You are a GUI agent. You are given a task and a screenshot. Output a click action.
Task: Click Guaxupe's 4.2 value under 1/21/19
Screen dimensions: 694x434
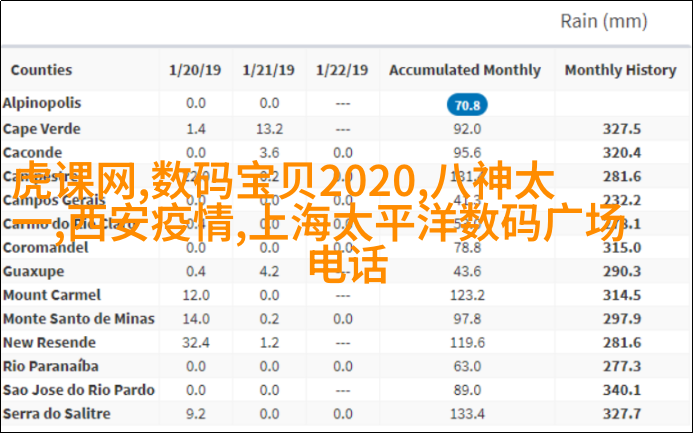[269, 271]
